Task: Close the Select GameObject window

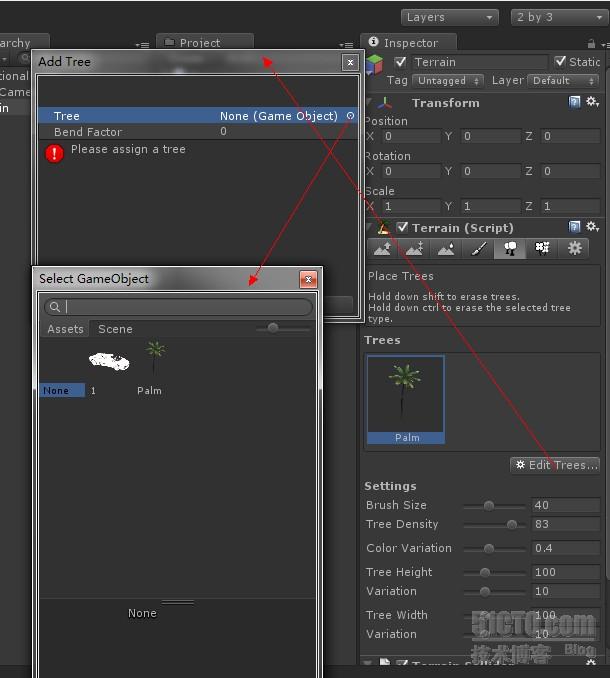Action: coord(308,279)
